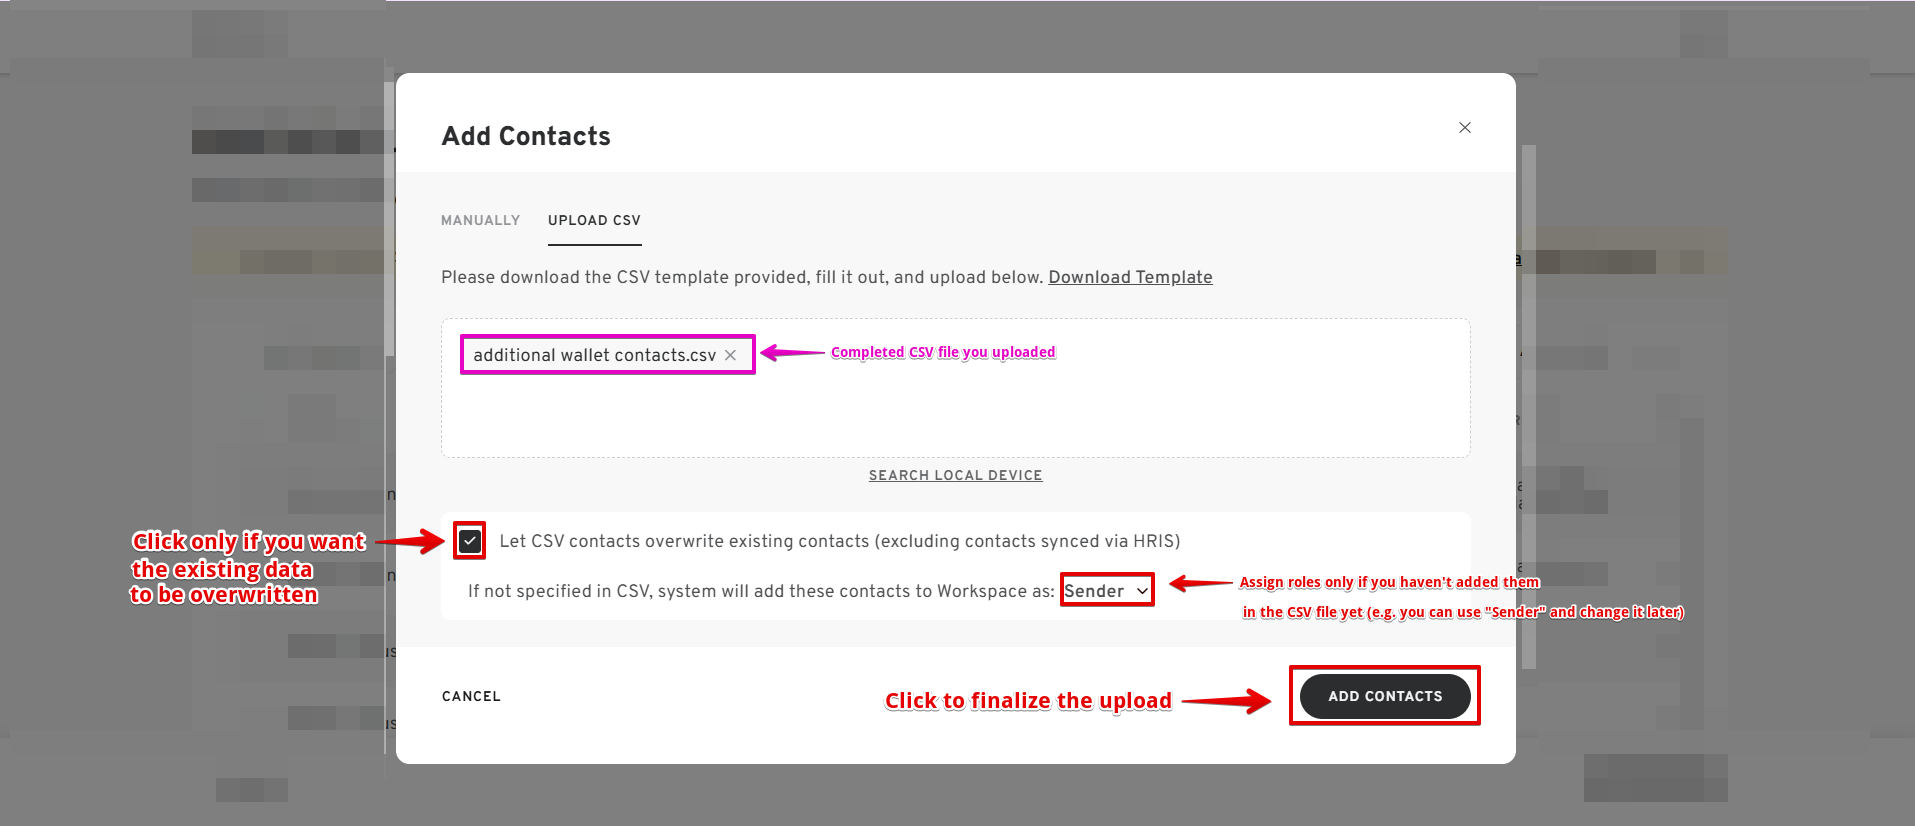The image size is (1915, 826).
Task: Click the chevron arrow beside Sender
Action: pyautogui.click(x=1142, y=591)
